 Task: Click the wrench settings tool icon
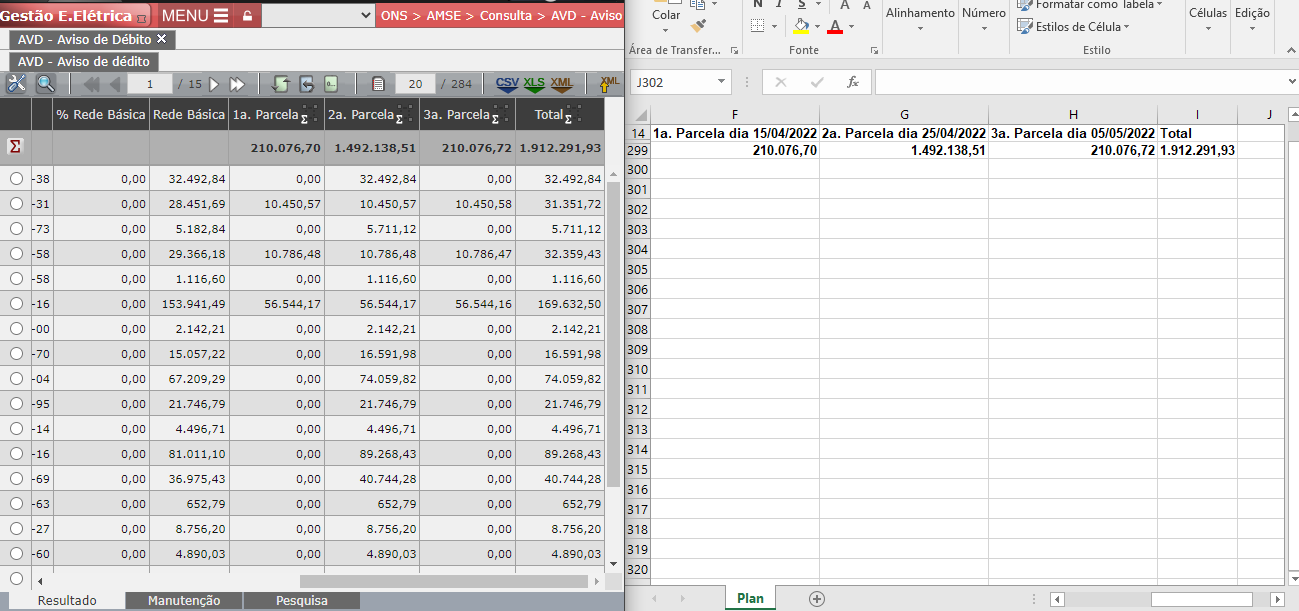tap(16, 84)
